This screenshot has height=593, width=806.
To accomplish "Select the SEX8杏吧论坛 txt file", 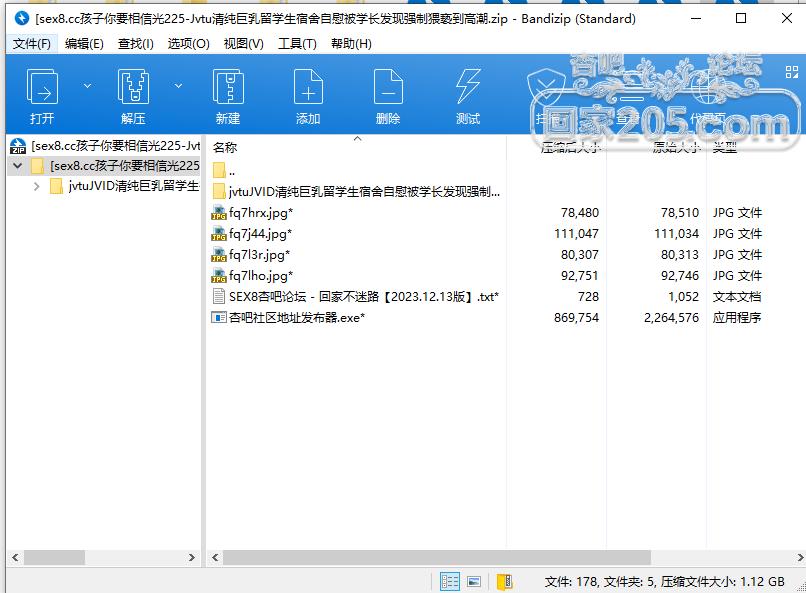I will [364, 297].
